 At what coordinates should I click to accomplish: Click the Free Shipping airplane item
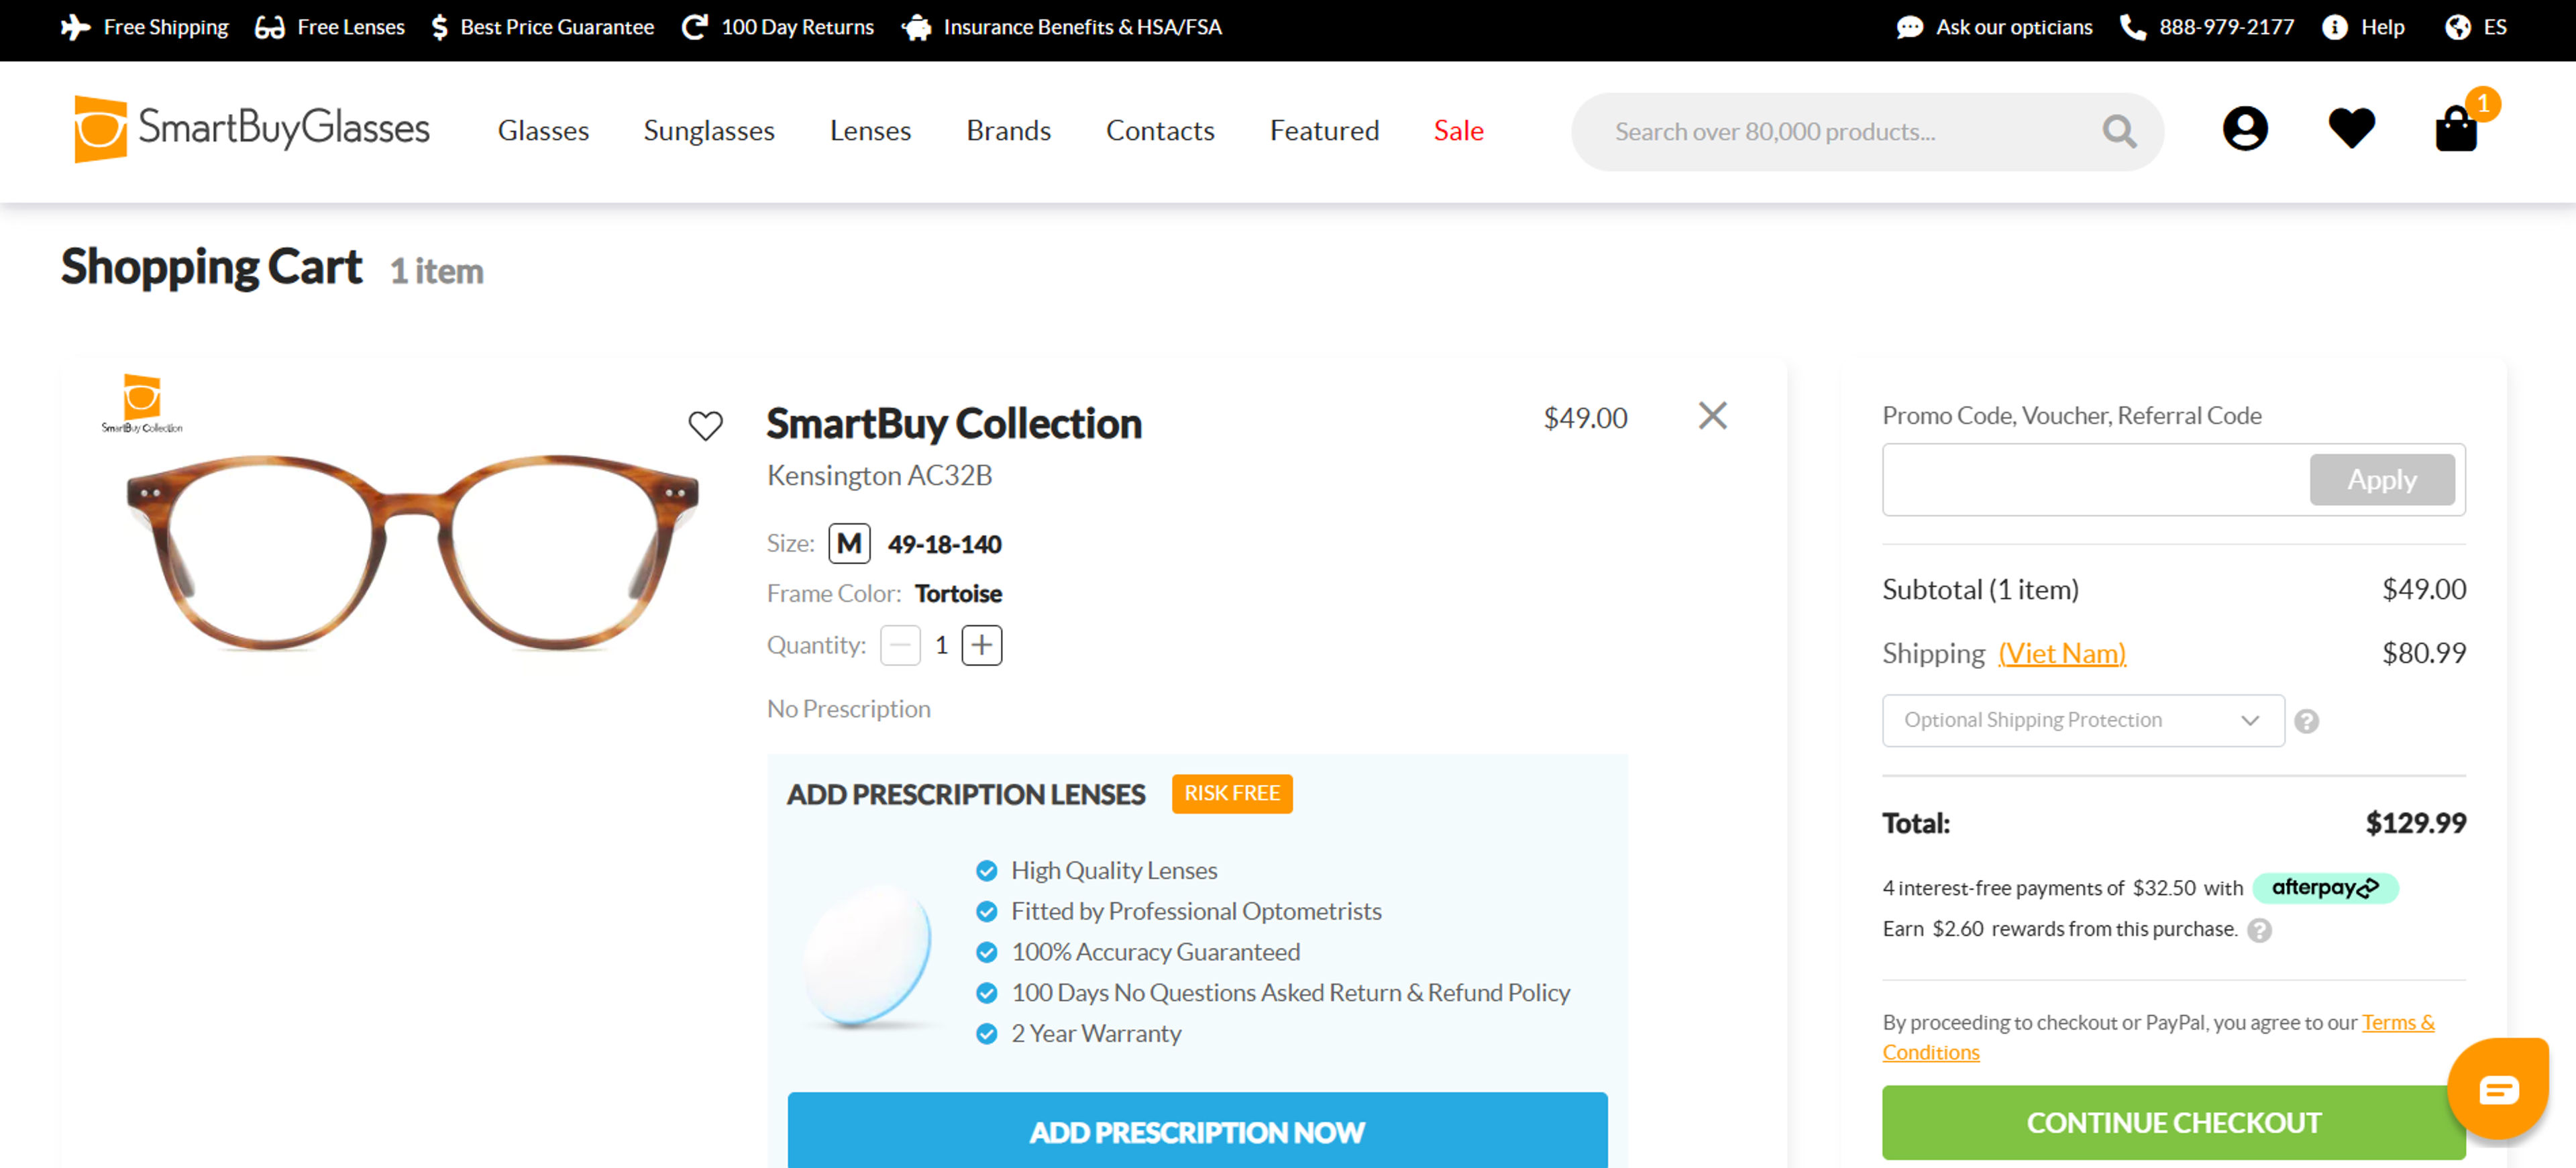click(x=144, y=27)
